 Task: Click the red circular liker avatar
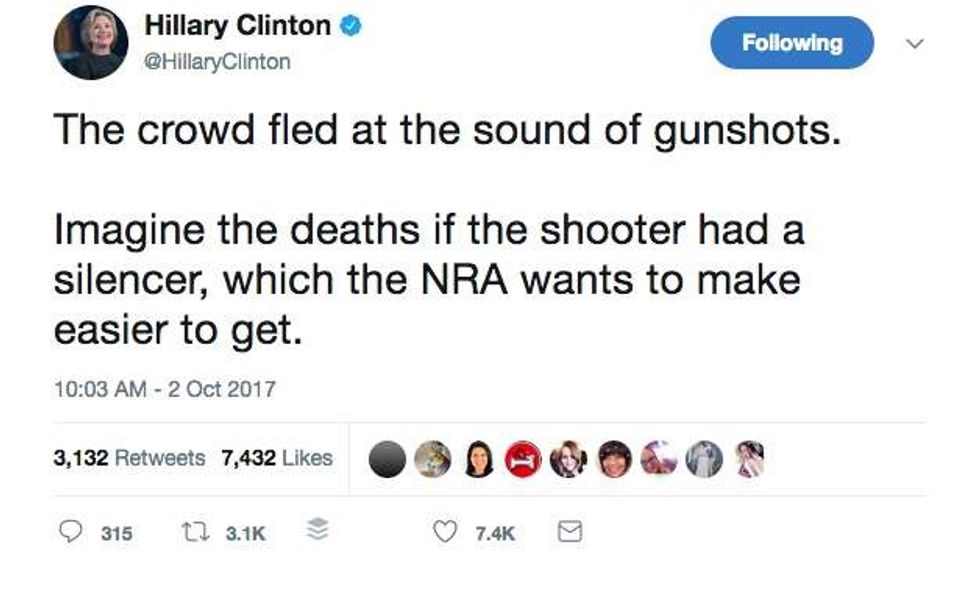point(521,458)
